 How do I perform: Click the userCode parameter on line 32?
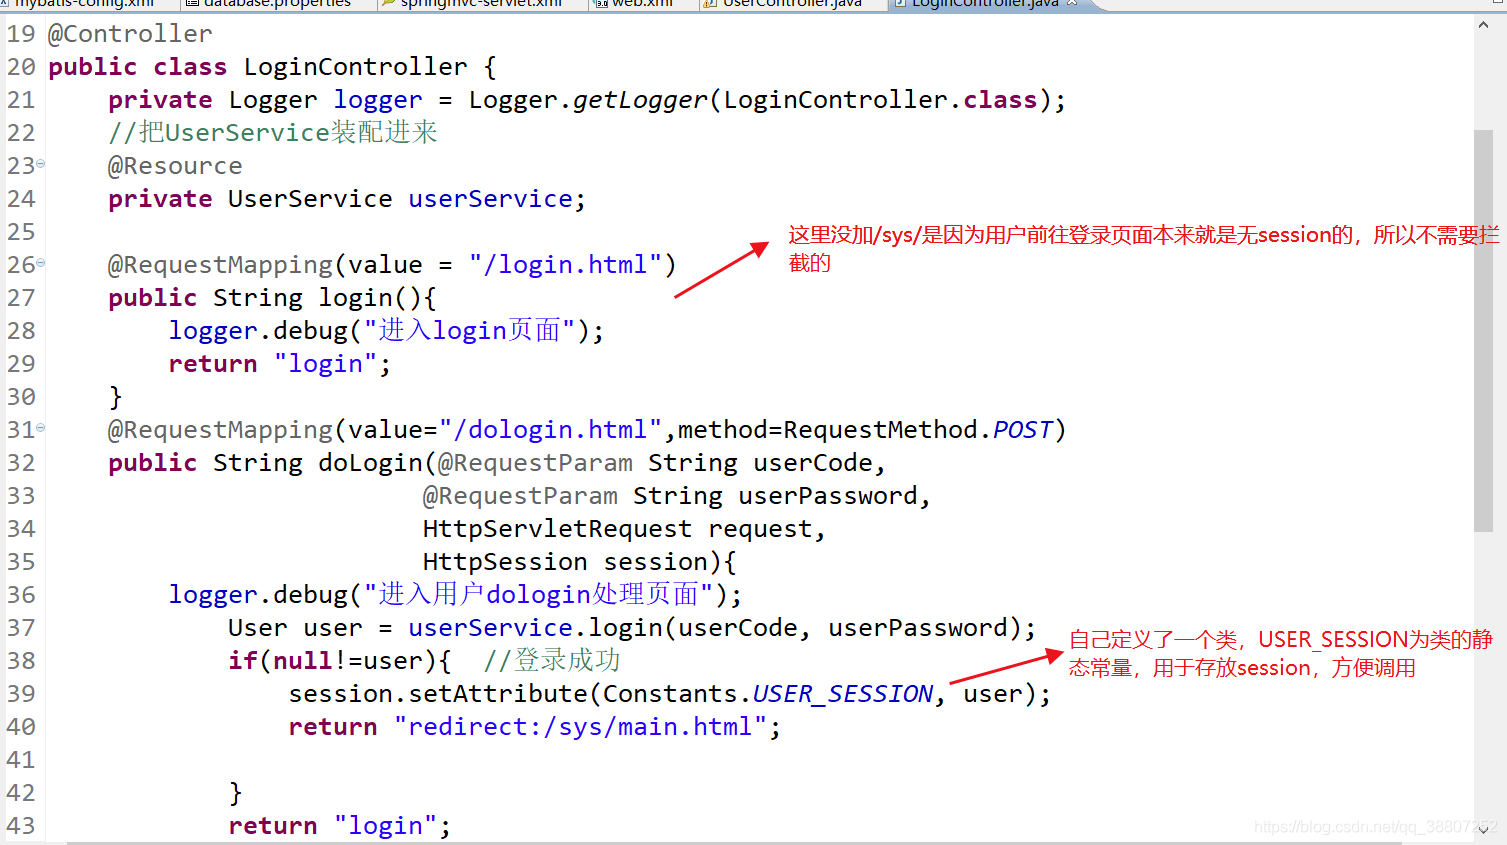[x=813, y=463]
